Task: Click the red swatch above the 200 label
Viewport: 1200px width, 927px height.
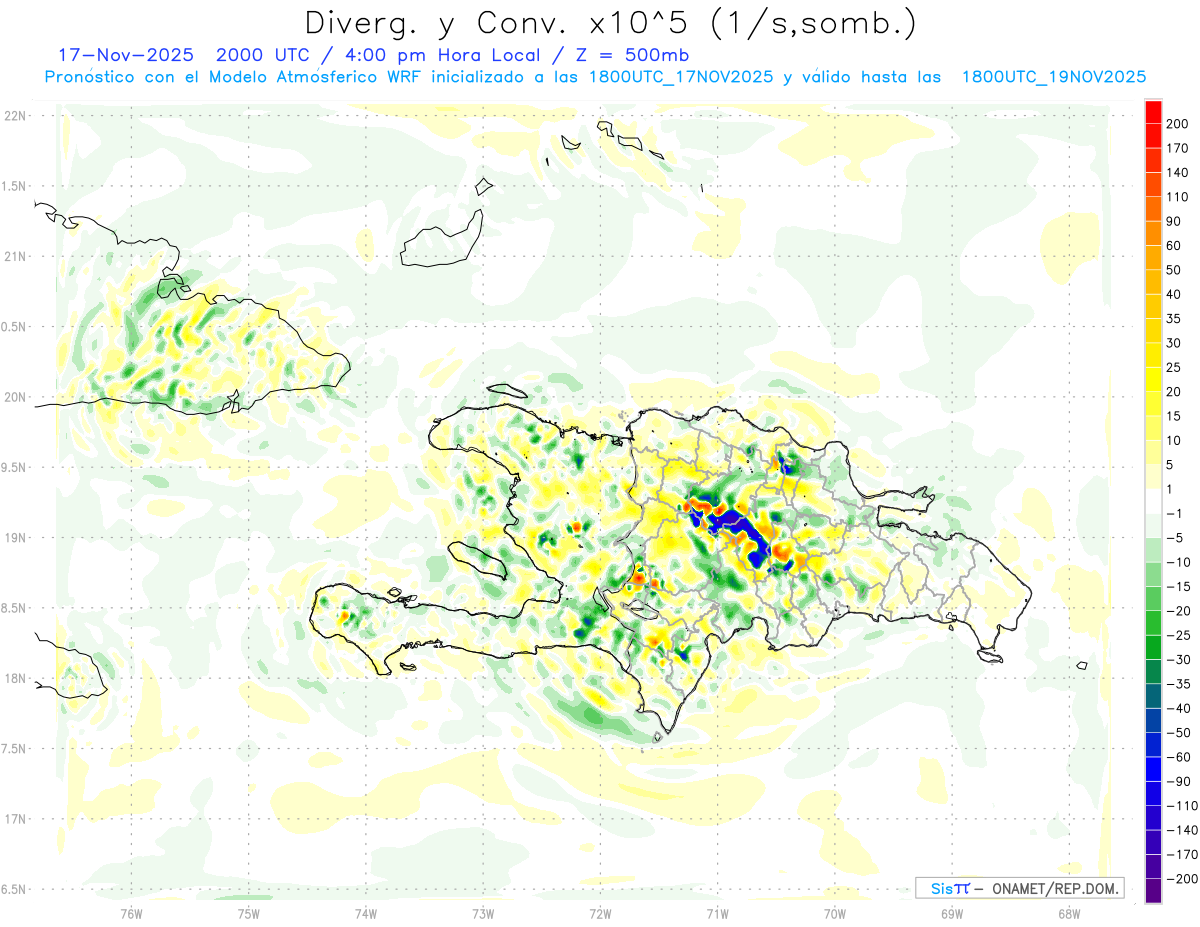Action: tap(1153, 111)
